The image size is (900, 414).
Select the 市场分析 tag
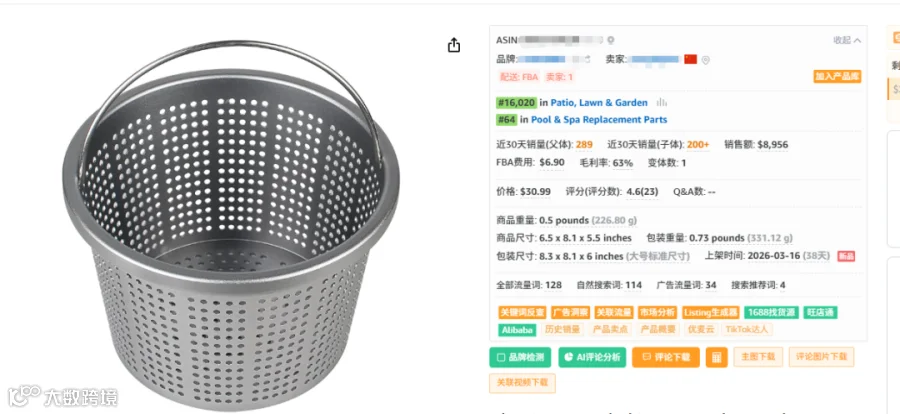point(657,312)
